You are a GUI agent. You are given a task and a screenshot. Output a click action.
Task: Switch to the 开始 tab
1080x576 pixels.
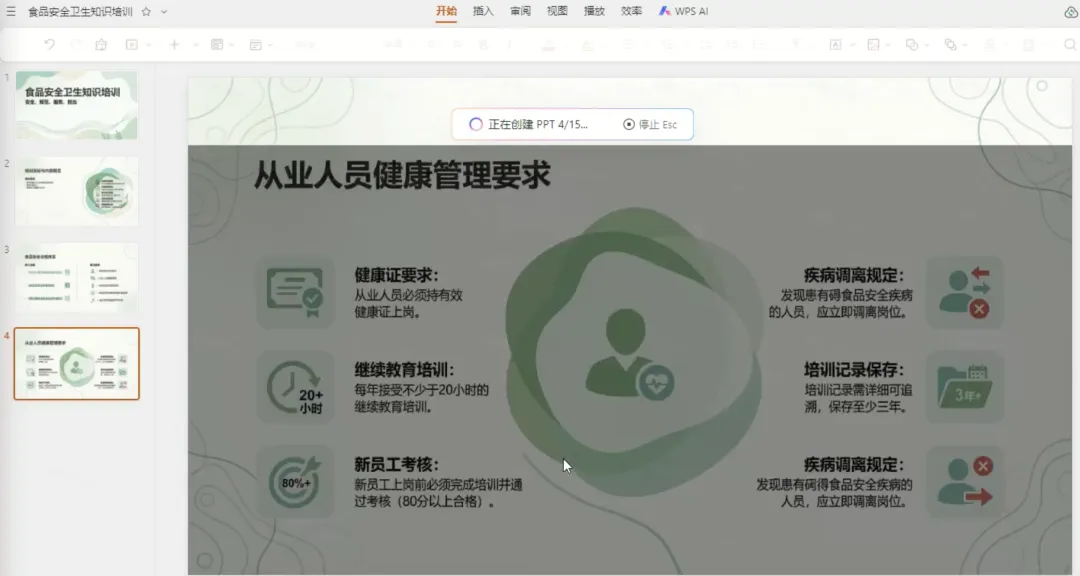click(x=446, y=11)
